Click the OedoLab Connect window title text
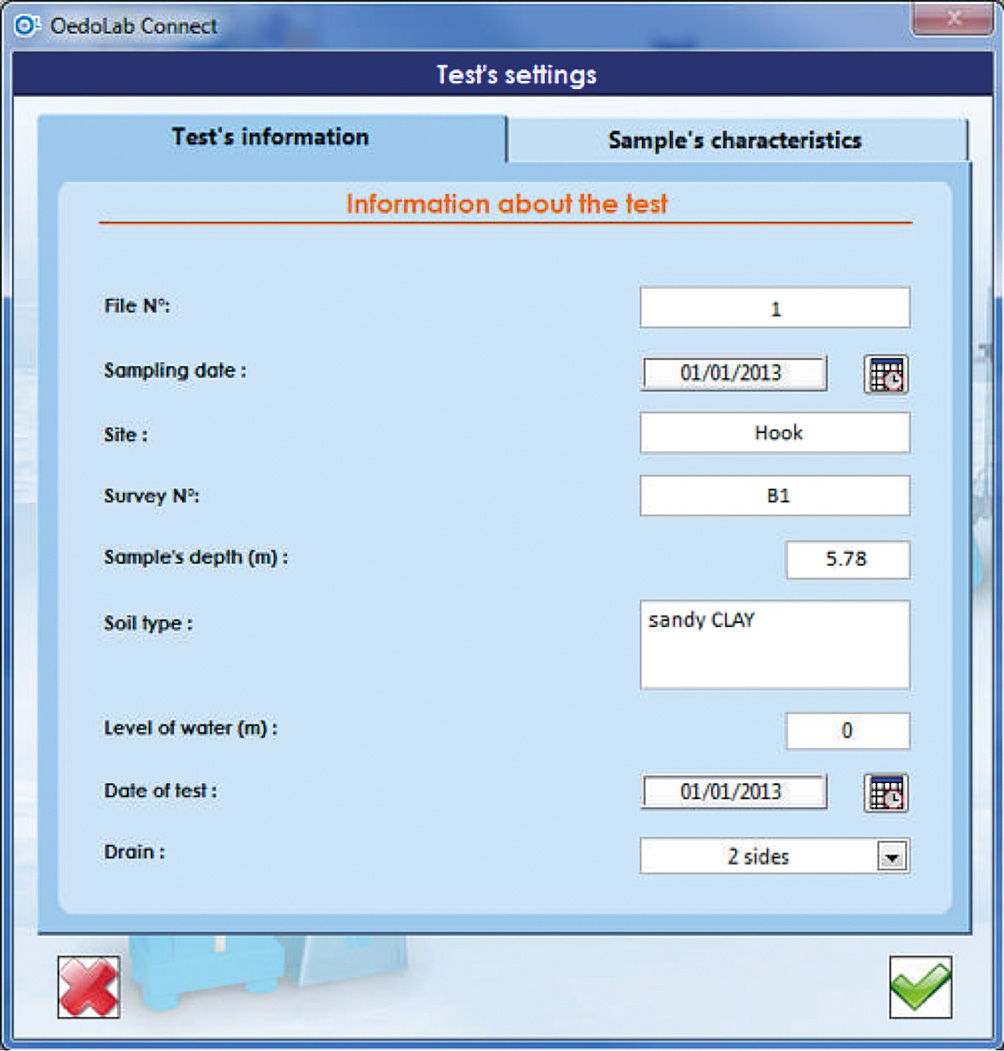This screenshot has height=1051, width=1004. click(133, 26)
